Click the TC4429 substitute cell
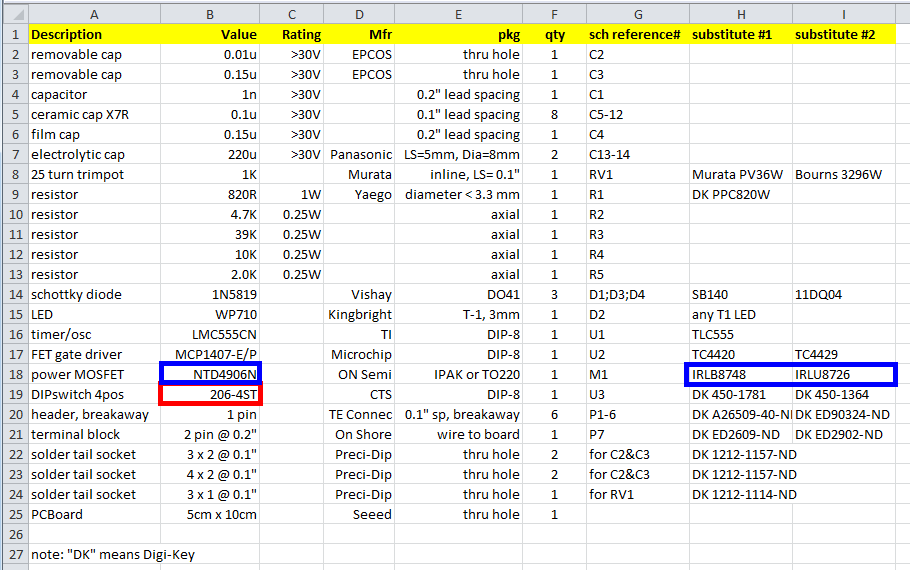The width and height of the screenshot is (910, 570). [844, 355]
